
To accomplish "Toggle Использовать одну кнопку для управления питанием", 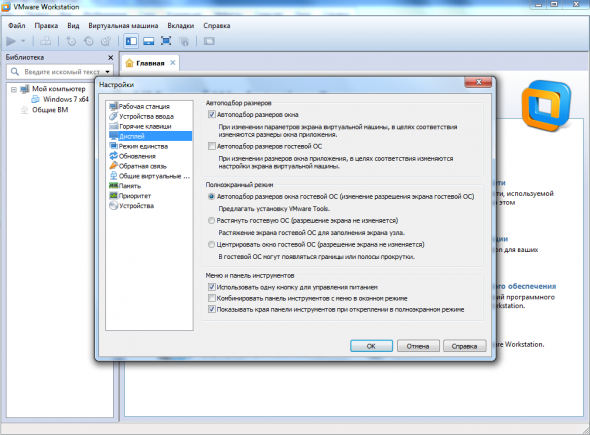I will [x=212, y=287].
